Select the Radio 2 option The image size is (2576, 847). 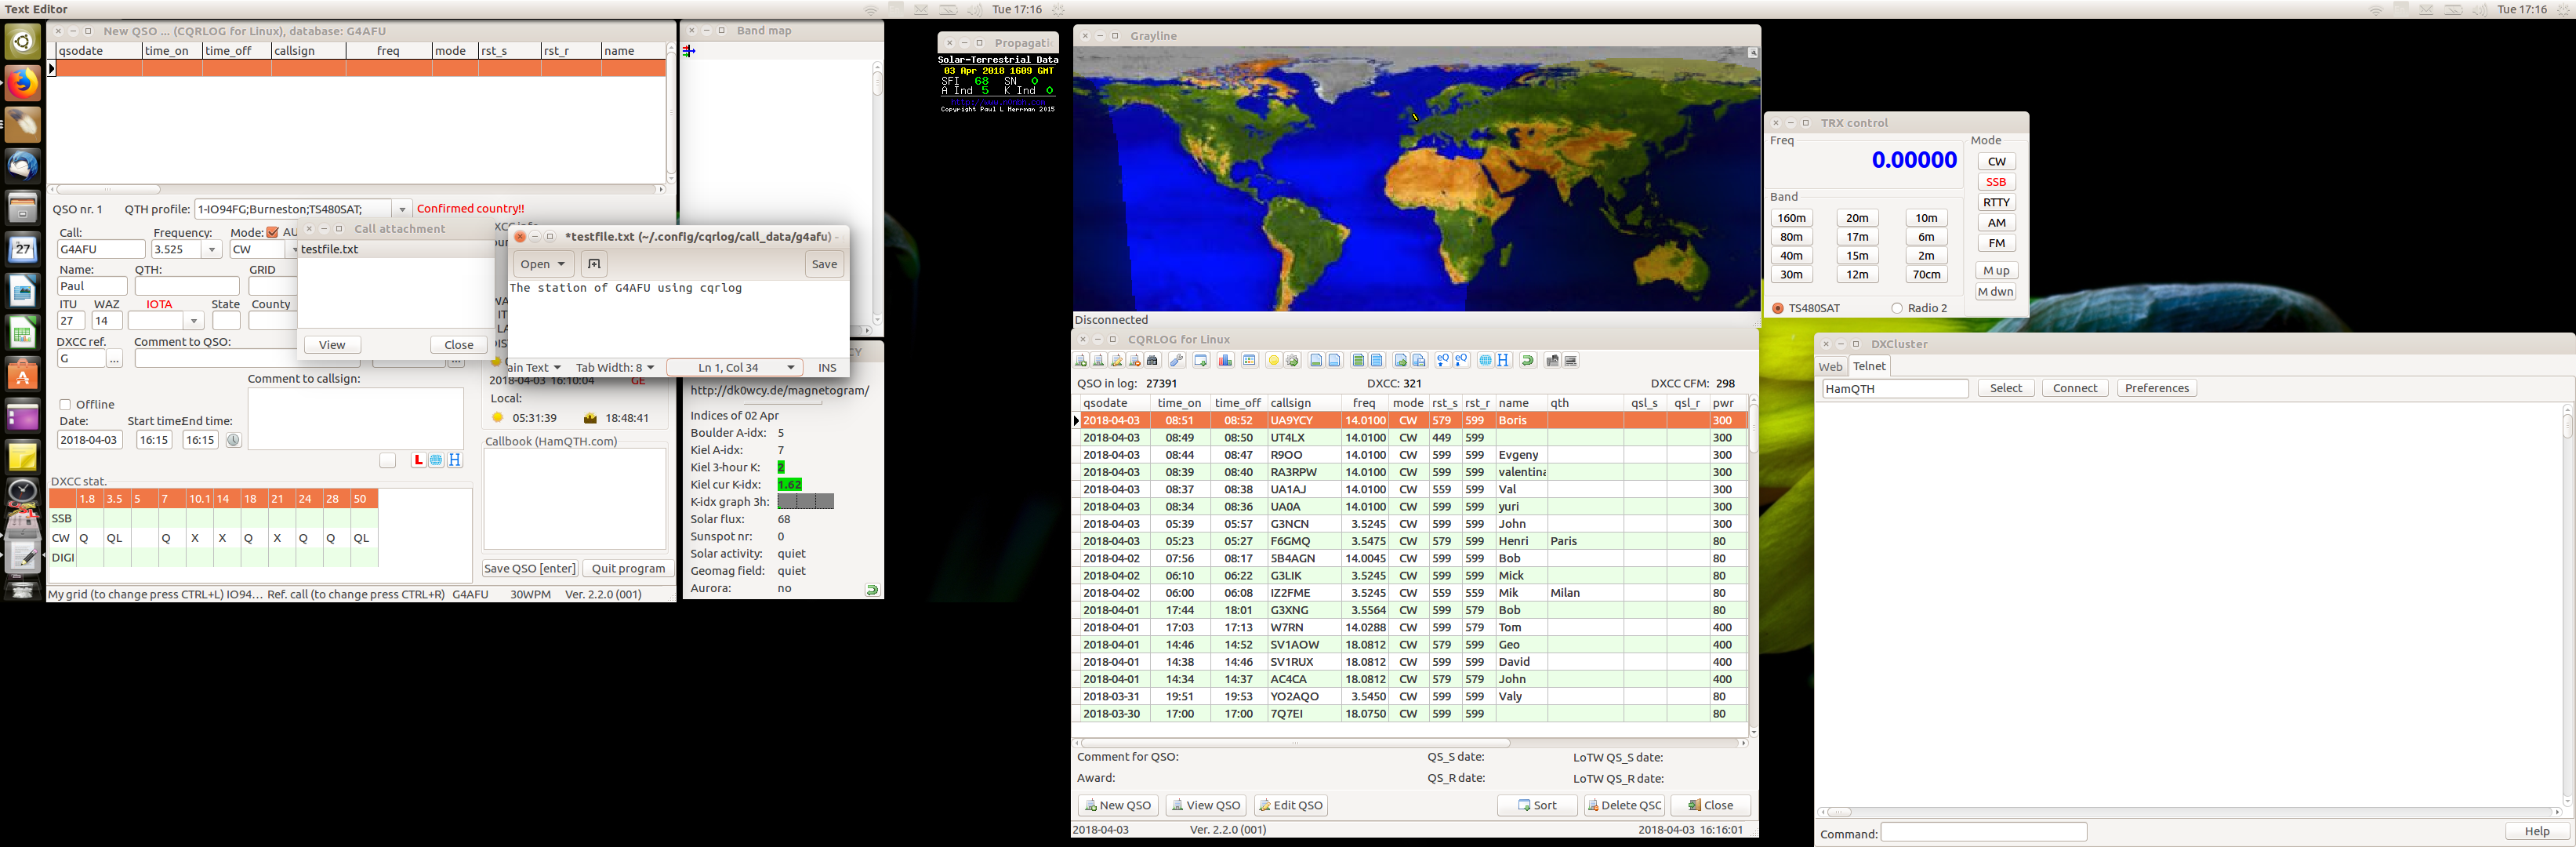point(1897,308)
